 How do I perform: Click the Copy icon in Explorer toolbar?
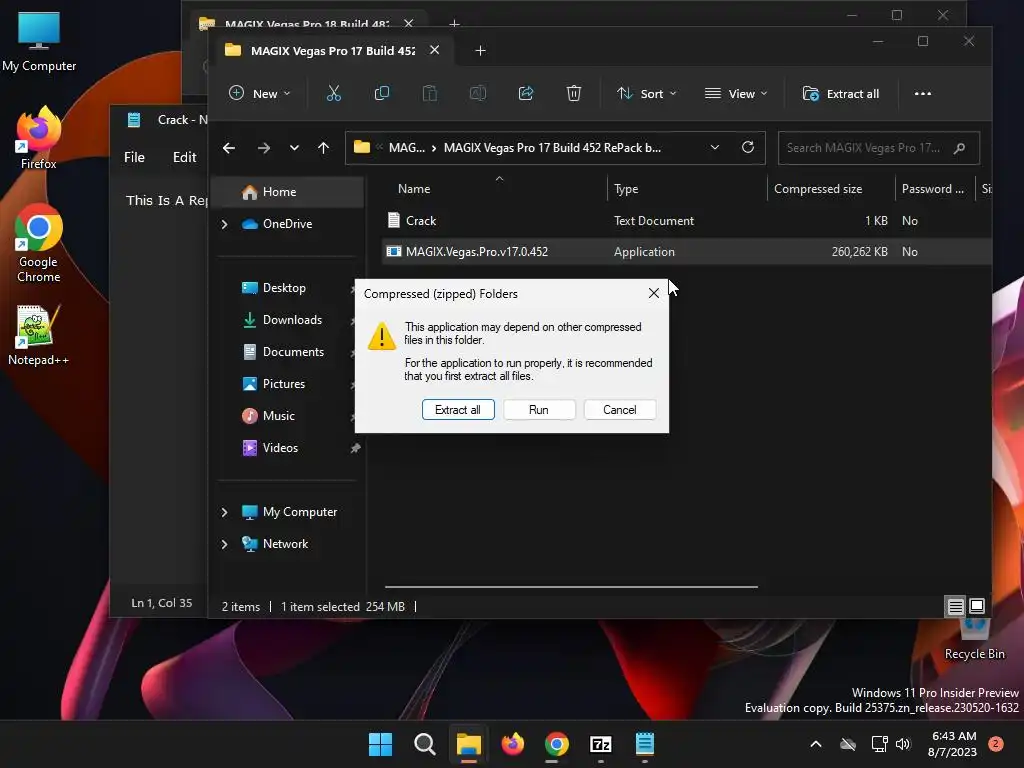point(381,93)
